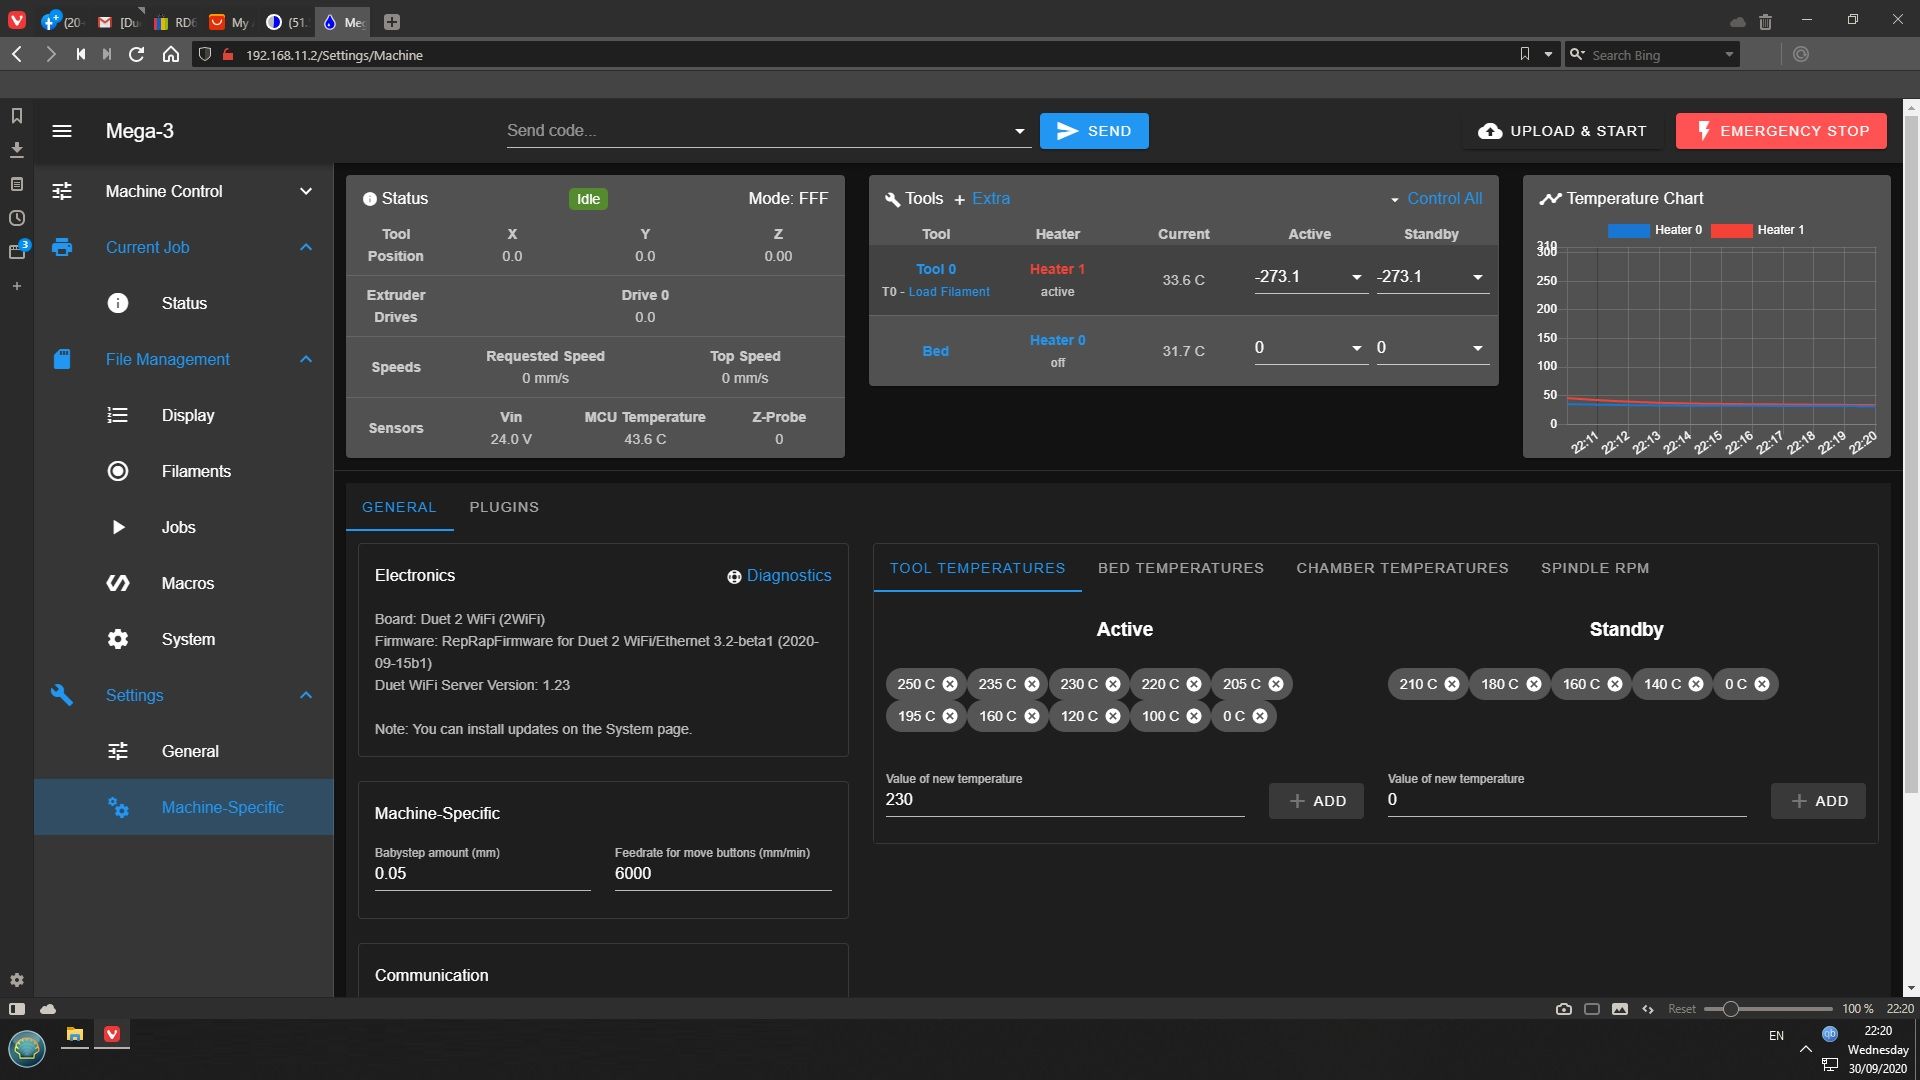Image resolution: width=1920 pixels, height=1080 pixels.
Task: Toggle Heater 0 bed heater state
Action: click(1057, 340)
